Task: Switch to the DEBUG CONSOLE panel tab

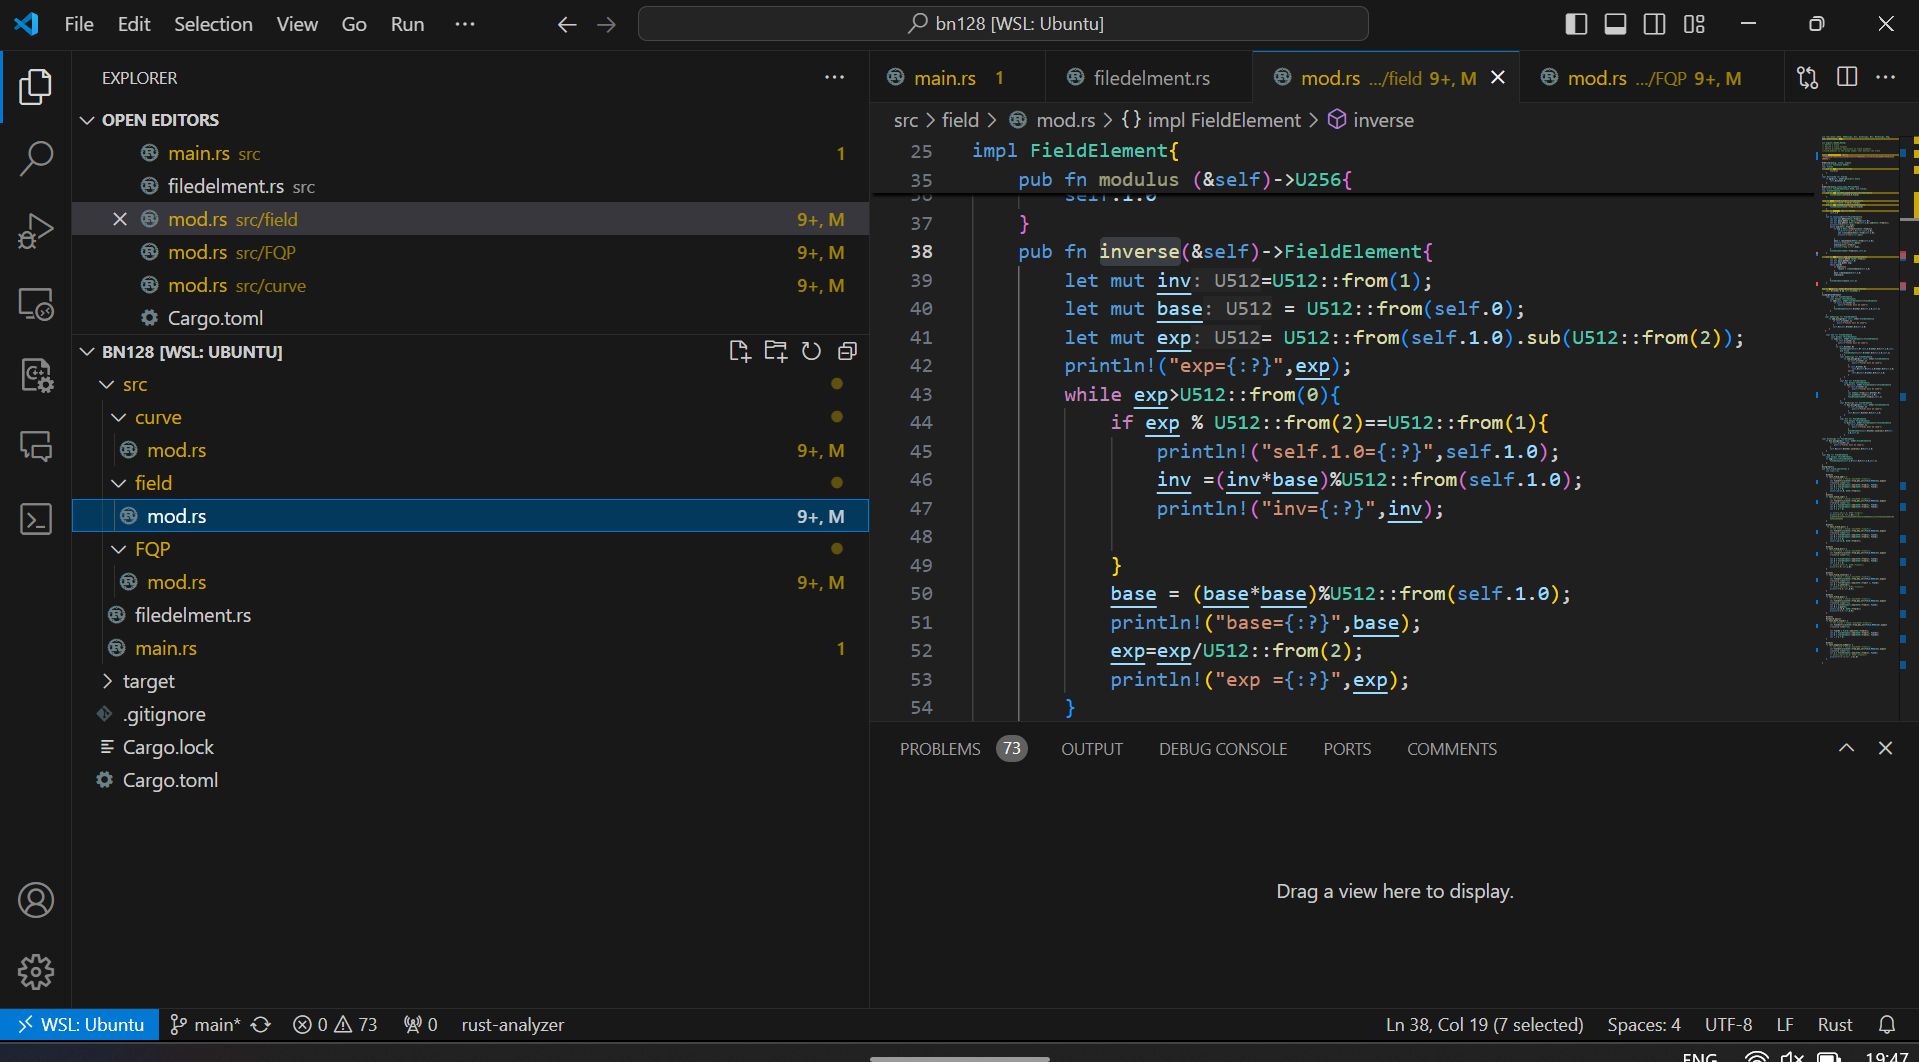Action: click(1223, 749)
